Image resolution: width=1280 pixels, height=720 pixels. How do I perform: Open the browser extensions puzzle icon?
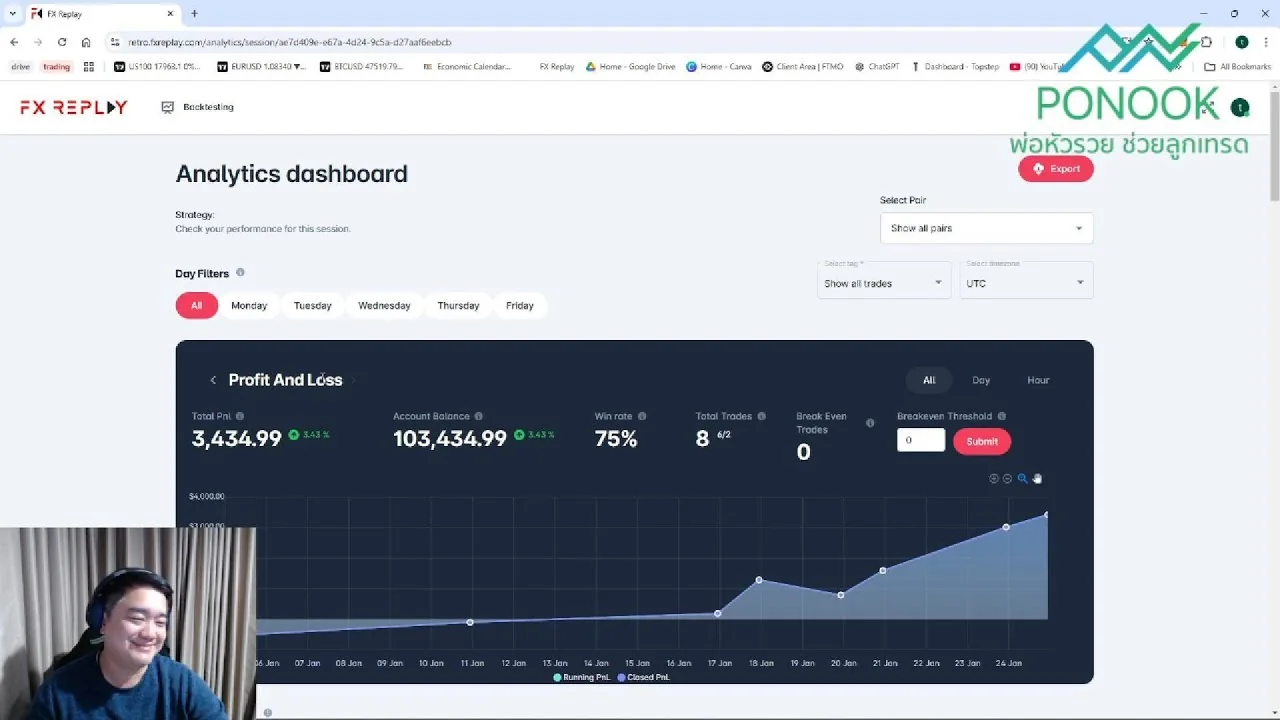tap(1206, 42)
